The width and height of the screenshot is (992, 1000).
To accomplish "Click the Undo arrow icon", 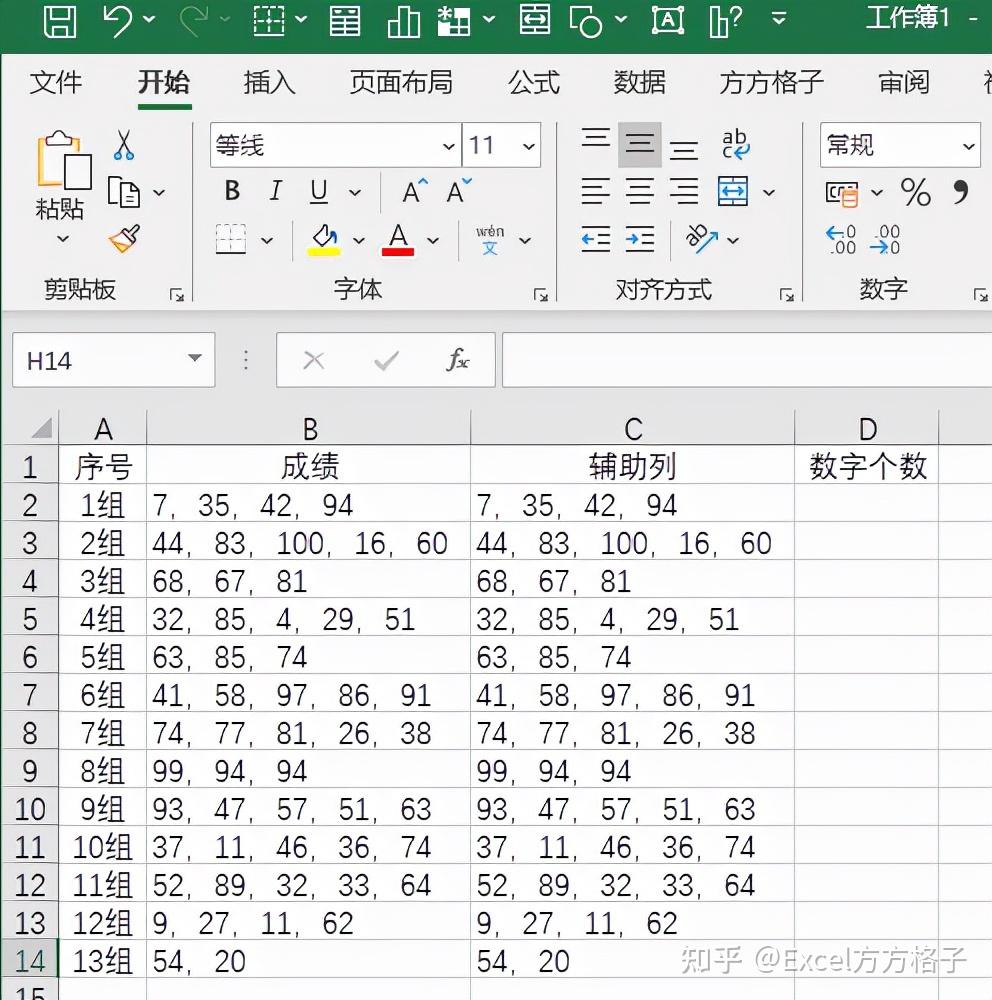I will pyautogui.click(x=117, y=20).
